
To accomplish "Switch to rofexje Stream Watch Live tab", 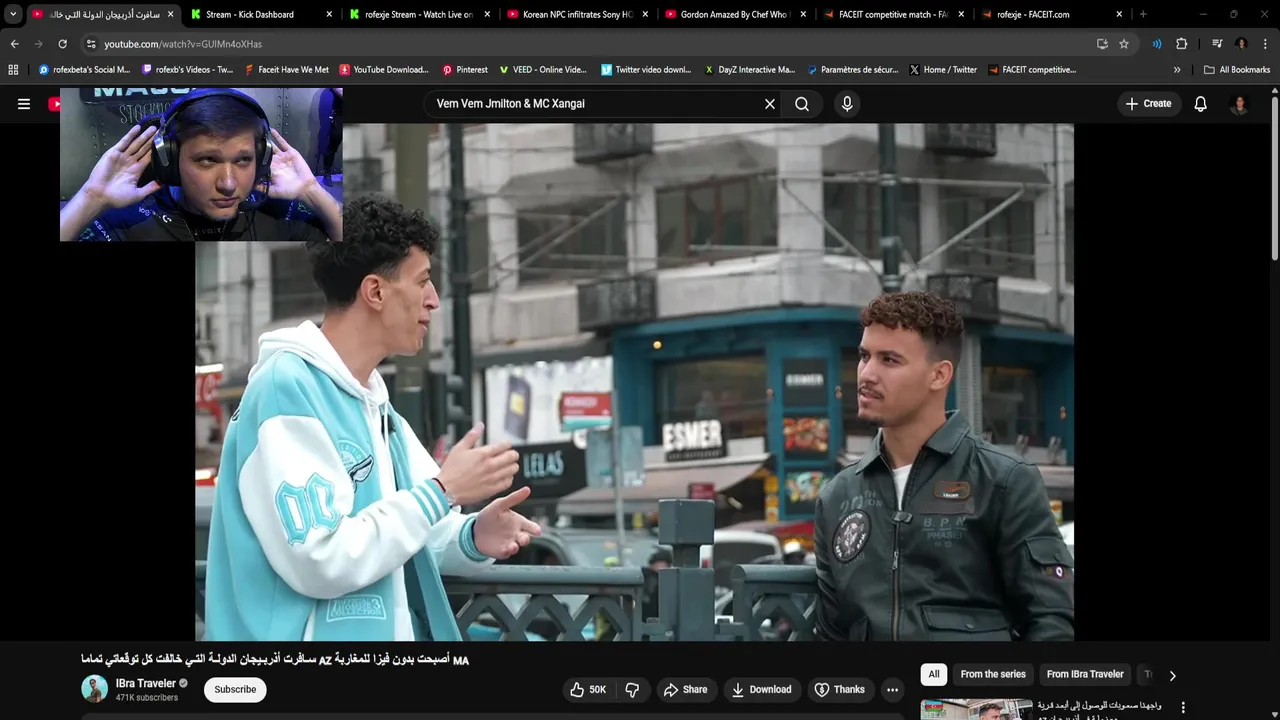I will (420, 14).
